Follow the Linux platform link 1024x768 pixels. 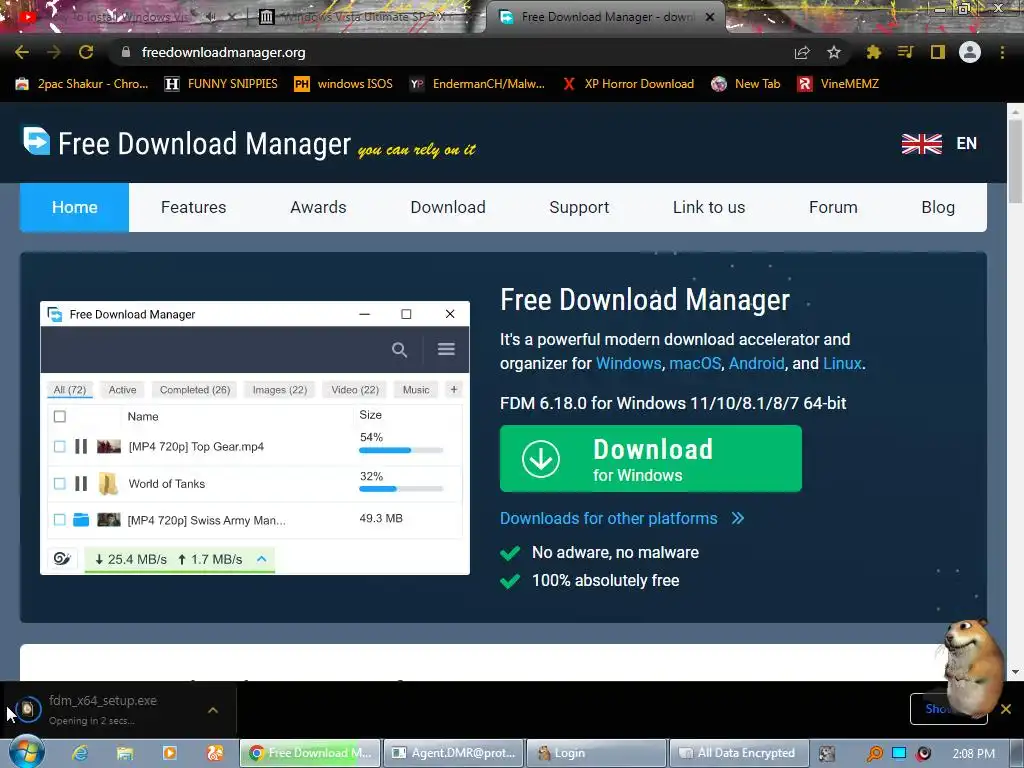tap(842, 363)
